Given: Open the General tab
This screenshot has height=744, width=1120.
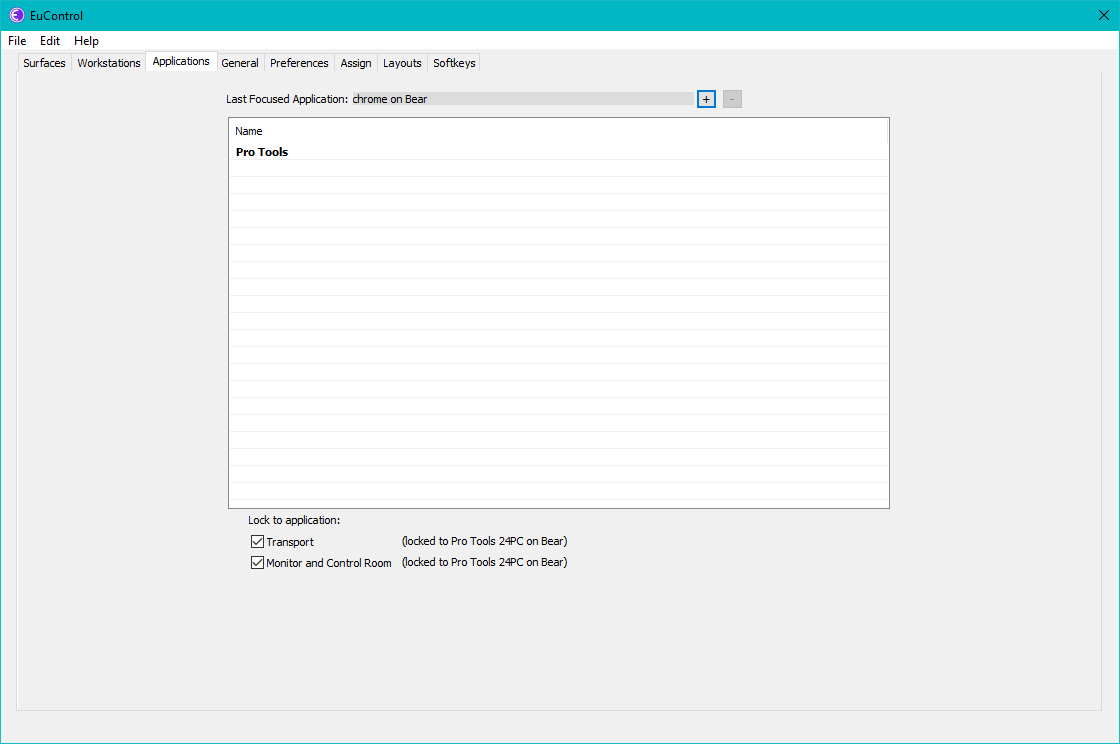Looking at the screenshot, I should [240, 63].
